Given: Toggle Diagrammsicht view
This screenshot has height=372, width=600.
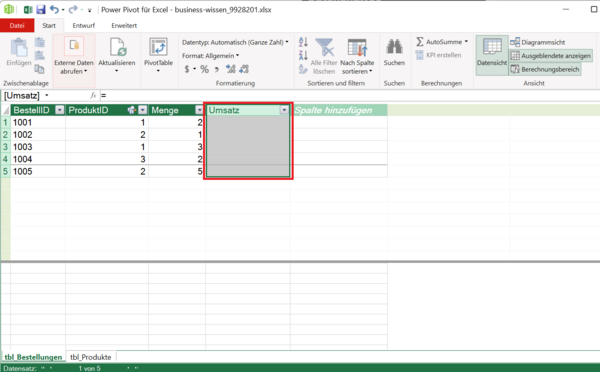Looking at the screenshot, I should point(538,42).
